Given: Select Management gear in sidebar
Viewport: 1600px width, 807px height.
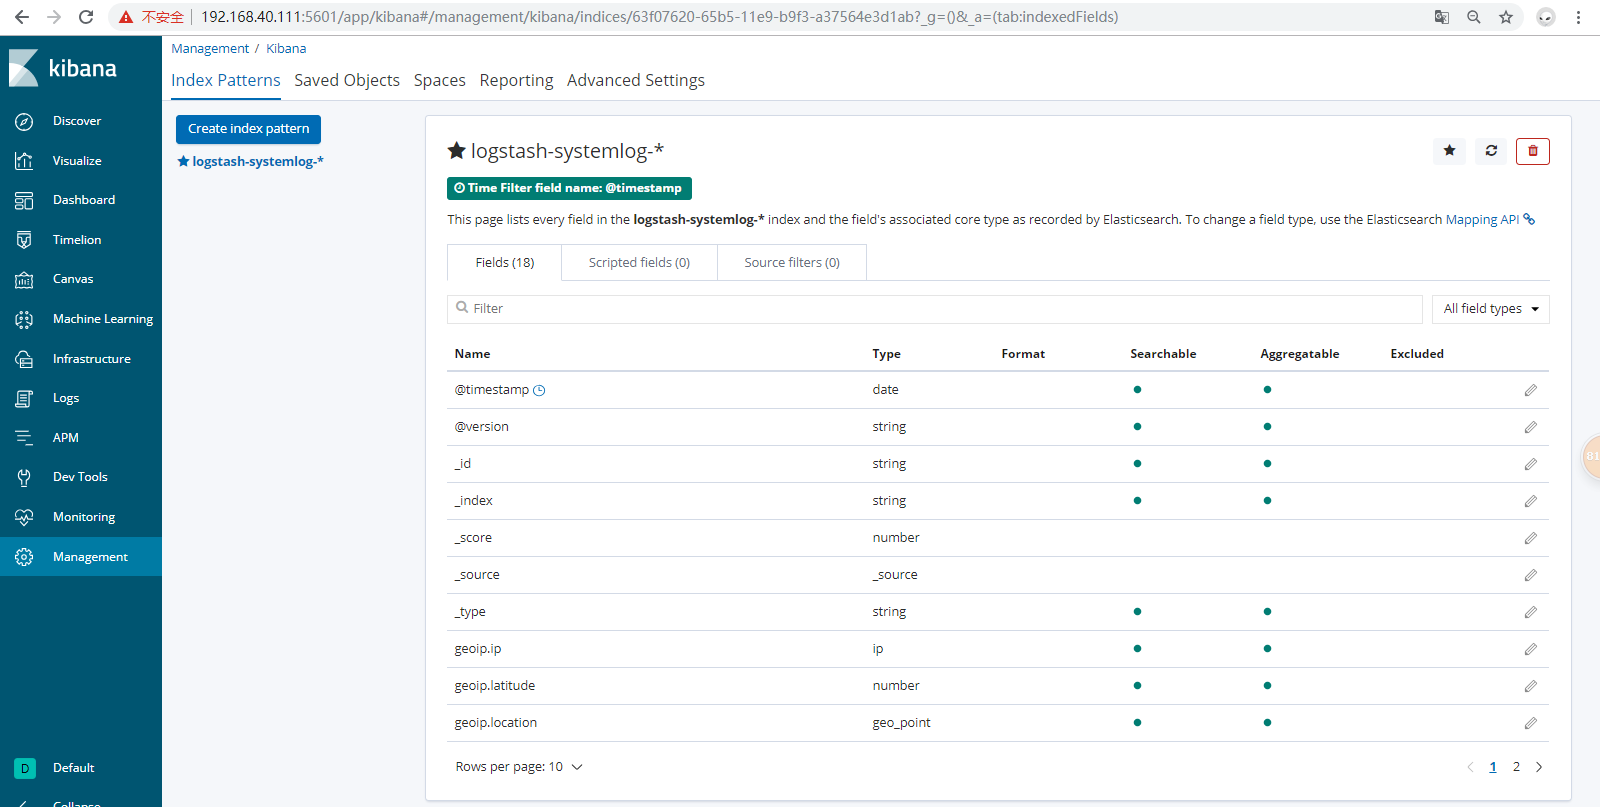Looking at the screenshot, I should tap(24, 557).
